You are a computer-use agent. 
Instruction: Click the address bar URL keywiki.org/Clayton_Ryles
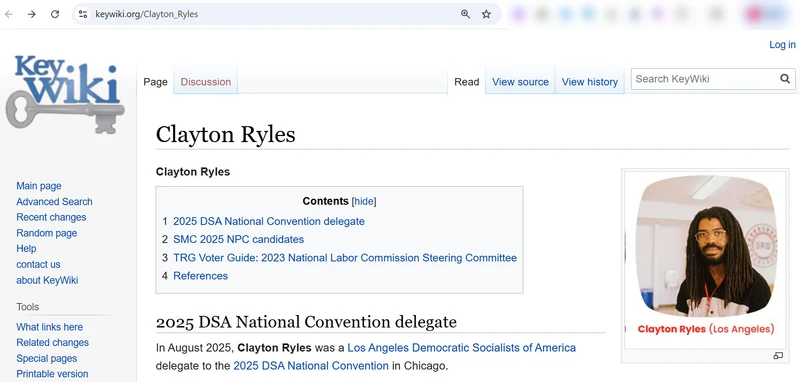click(146, 14)
